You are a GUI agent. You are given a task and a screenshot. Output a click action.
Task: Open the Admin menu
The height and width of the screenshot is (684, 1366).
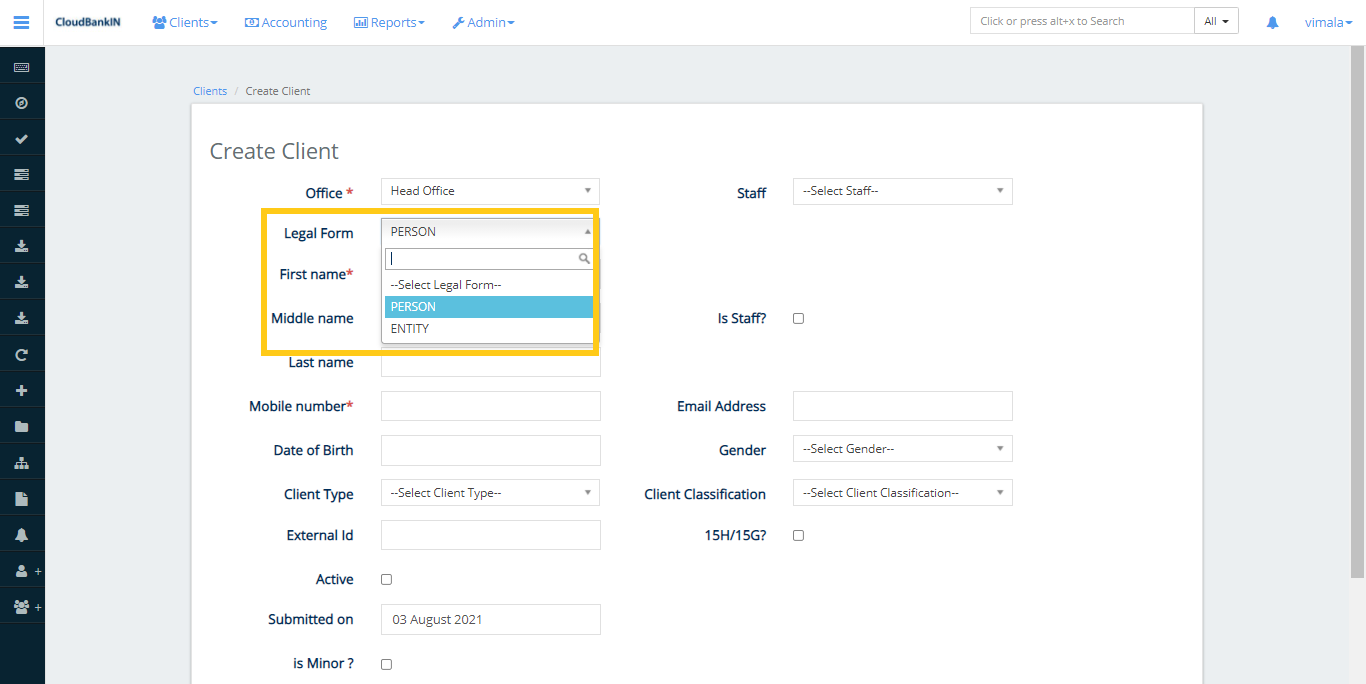pyautogui.click(x=483, y=21)
